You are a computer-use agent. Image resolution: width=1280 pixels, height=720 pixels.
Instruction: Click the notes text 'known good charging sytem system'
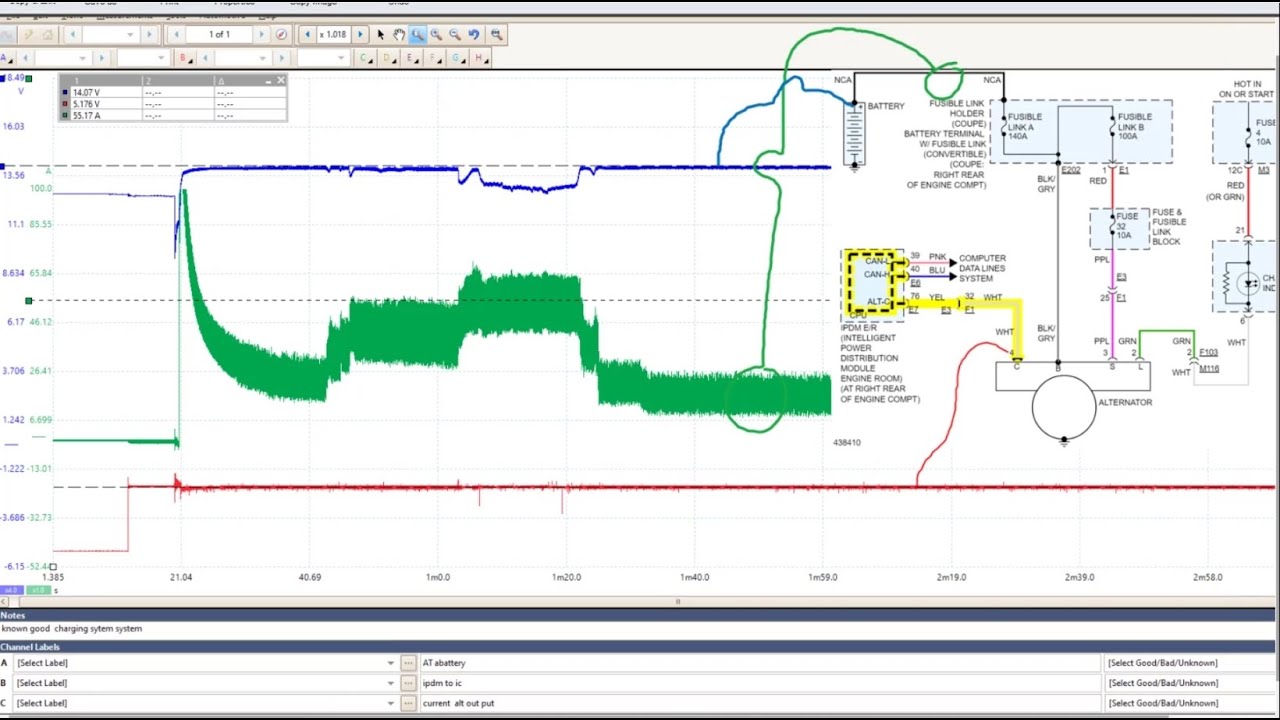[x=72, y=629]
